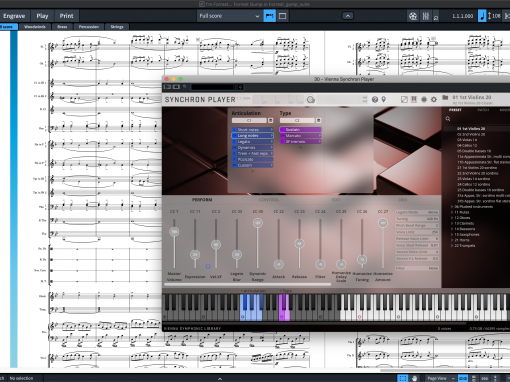Select the Legato articulation
The height and width of the screenshot is (382, 510).
(x=253, y=142)
